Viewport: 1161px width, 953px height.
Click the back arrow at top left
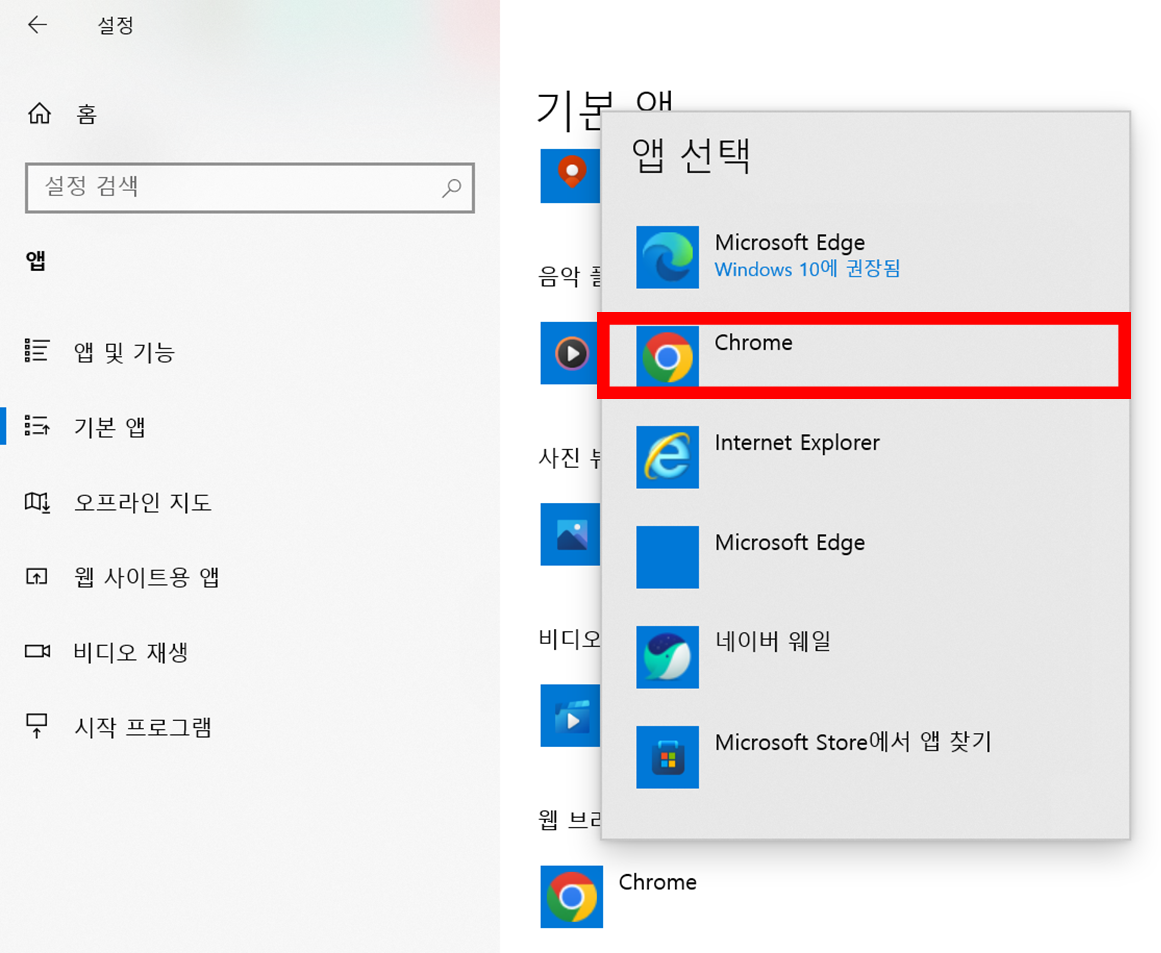click(37, 24)
